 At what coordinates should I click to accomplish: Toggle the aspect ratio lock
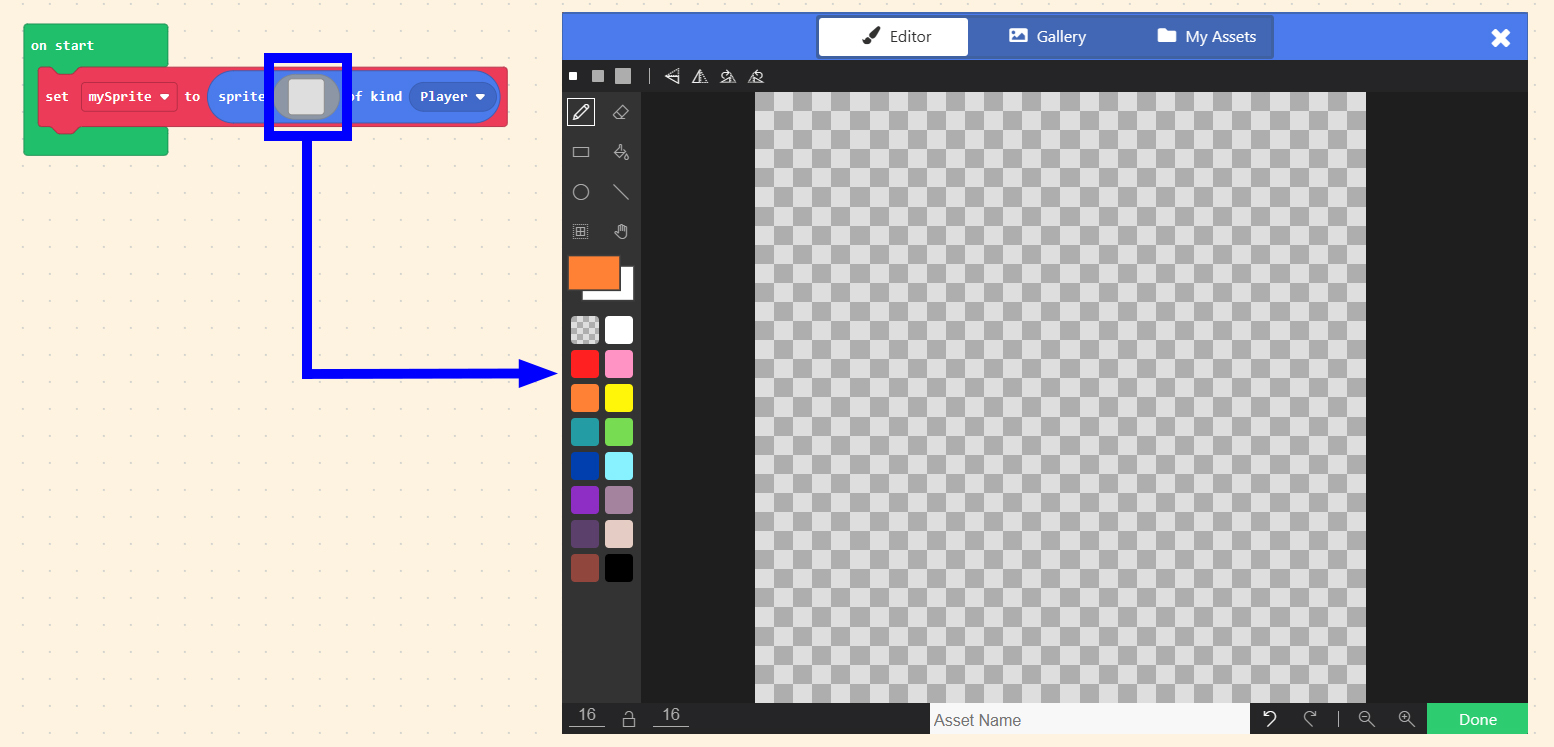pyautogui.click(x=629, y=719)
